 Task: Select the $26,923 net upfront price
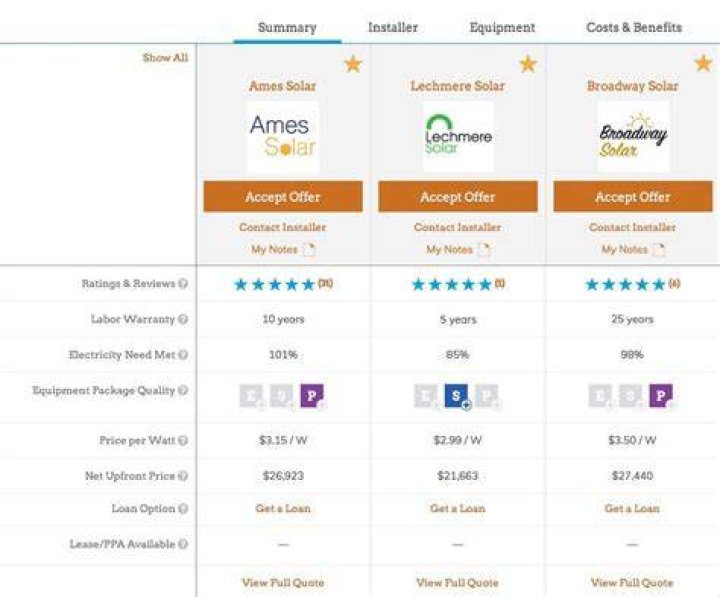283,476
